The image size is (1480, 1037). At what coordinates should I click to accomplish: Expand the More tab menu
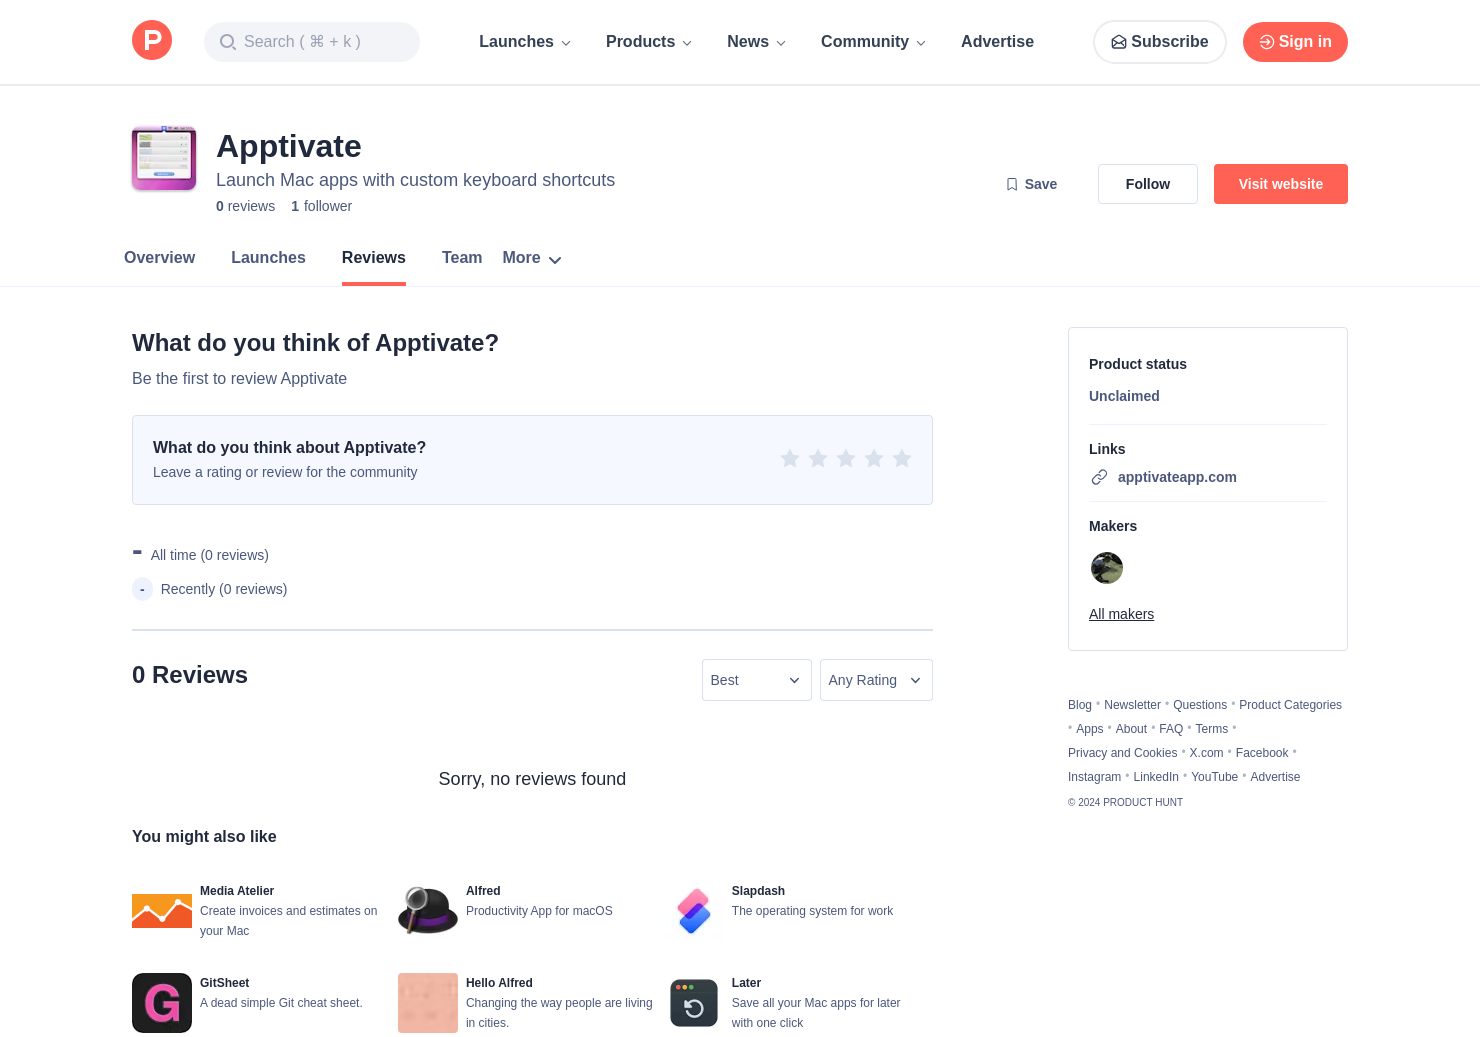pos(532,258)
